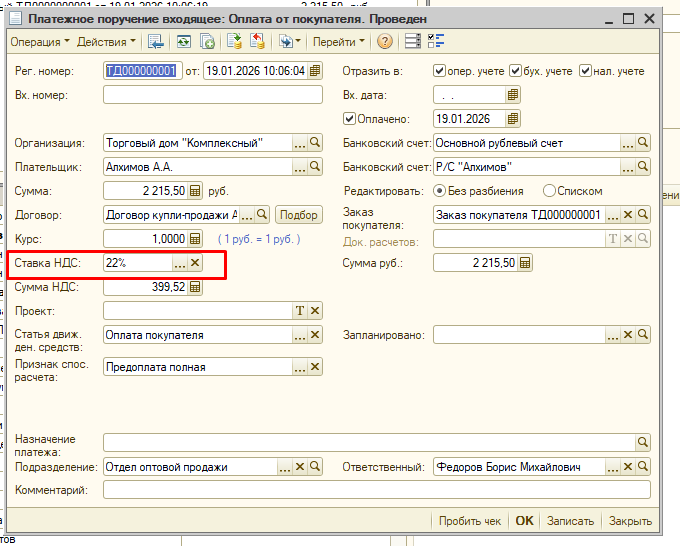
Task: Open selection list for Статья движ. ден. средств
Action: (x=300, y=335)
